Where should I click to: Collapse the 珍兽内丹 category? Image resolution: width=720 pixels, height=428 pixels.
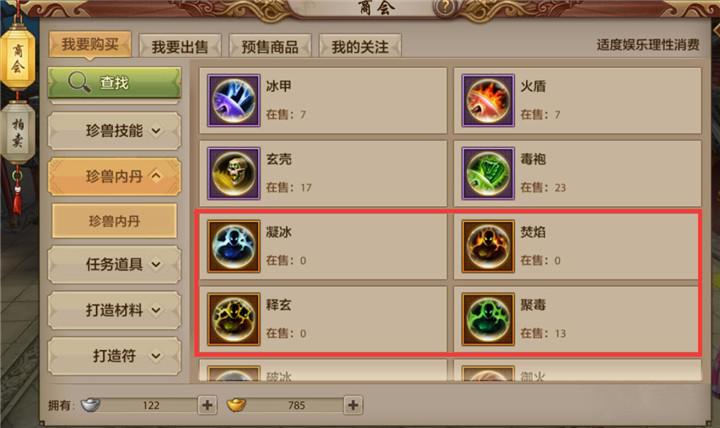click(114, 176)
